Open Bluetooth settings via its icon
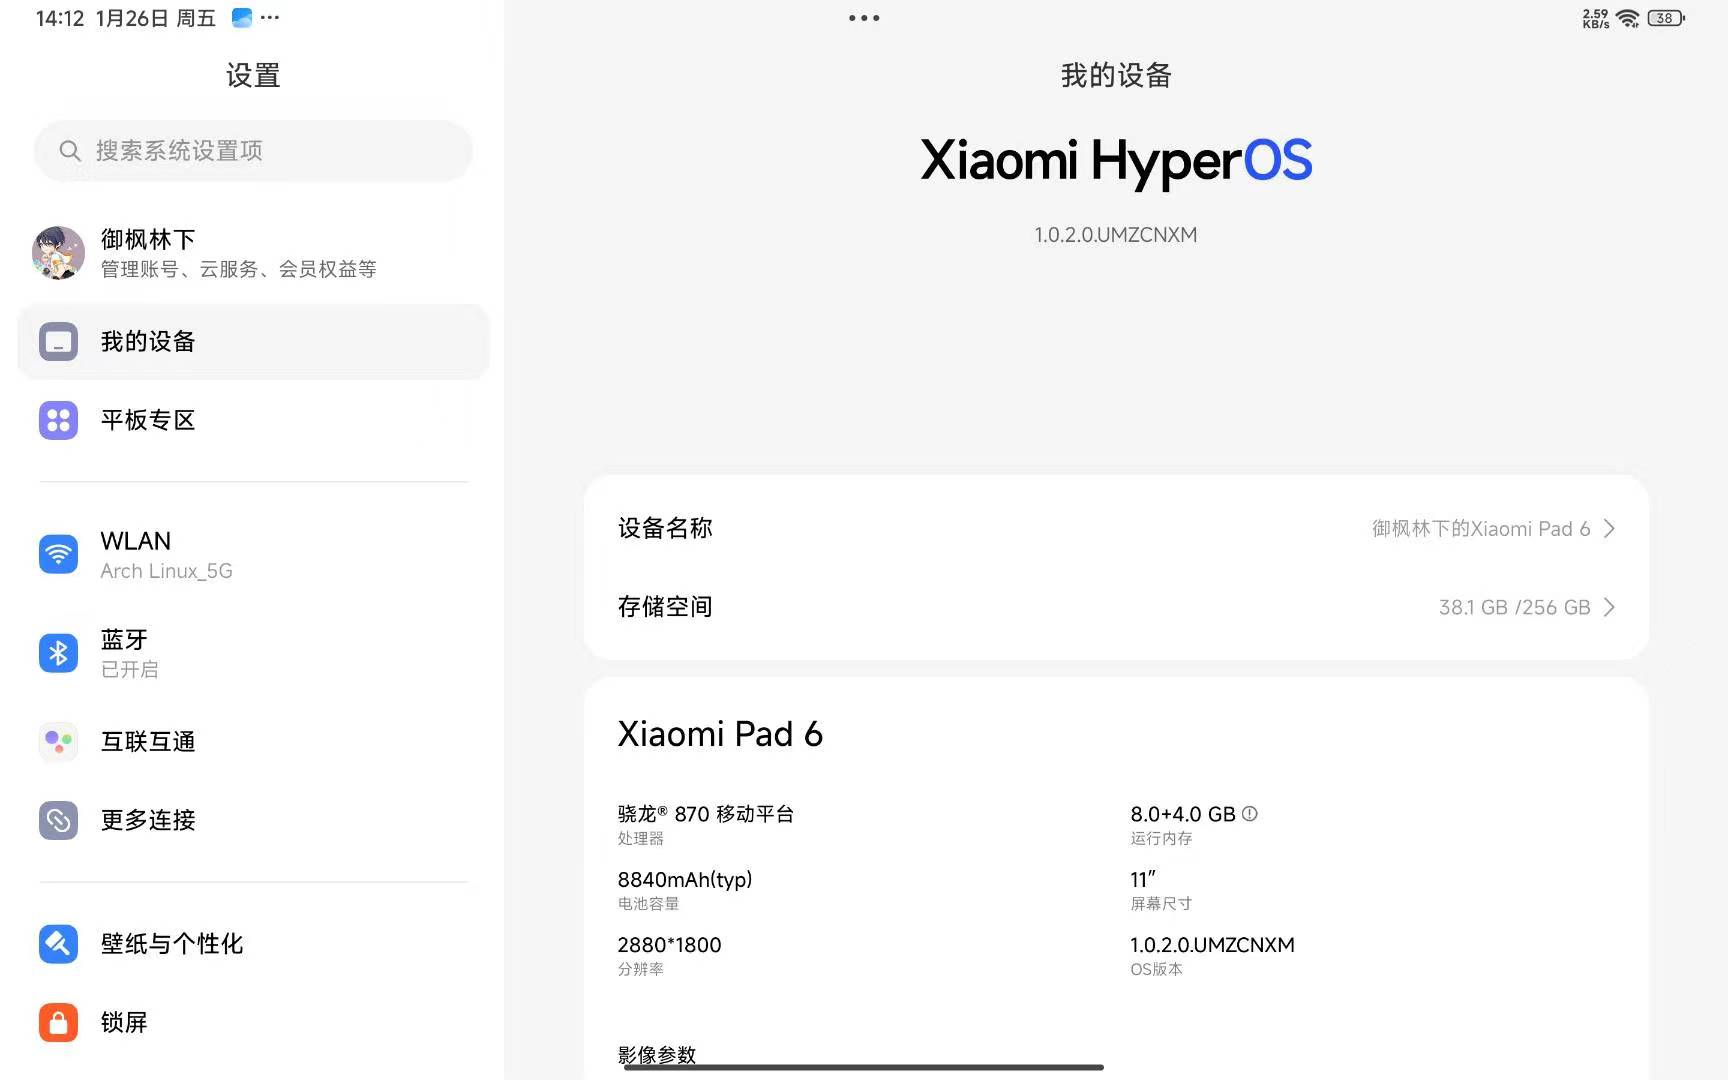The height and width of the screenshot is (1080, 1728). pos(58,653)
